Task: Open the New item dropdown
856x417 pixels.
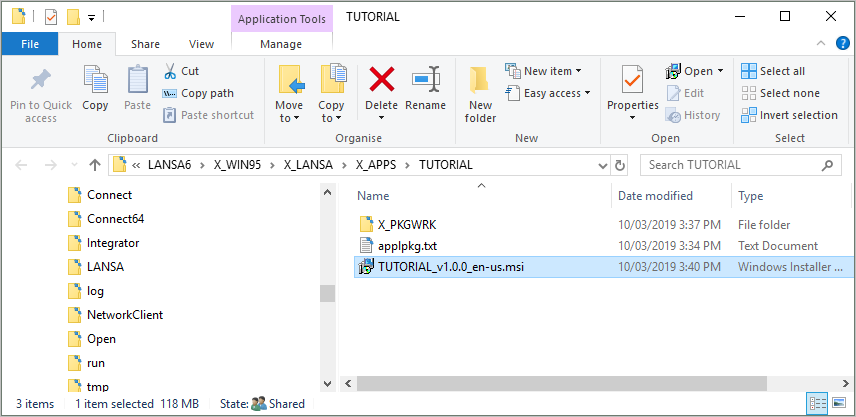Action: pos(544,71)
